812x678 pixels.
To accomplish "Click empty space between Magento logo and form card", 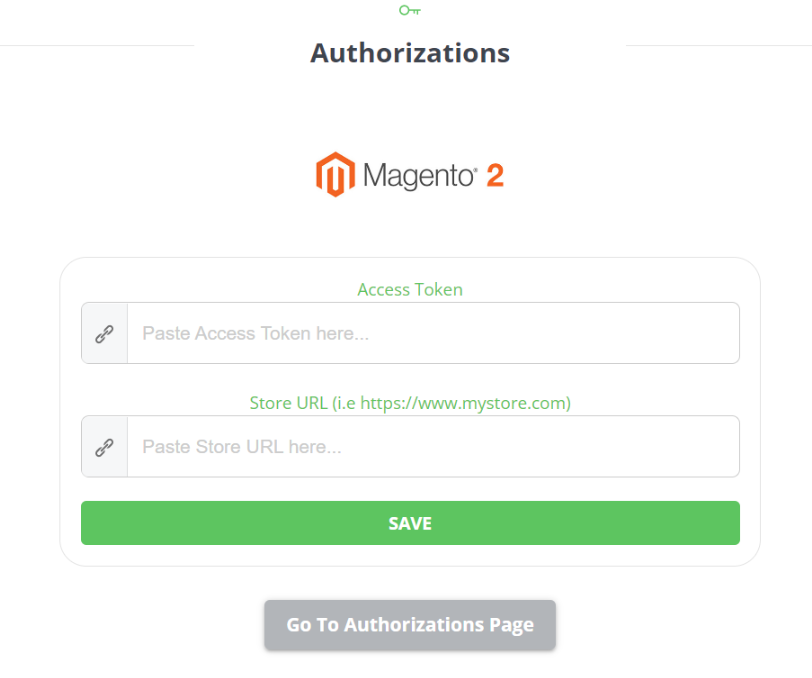I will pyautogui.click(x=410, y=228).
